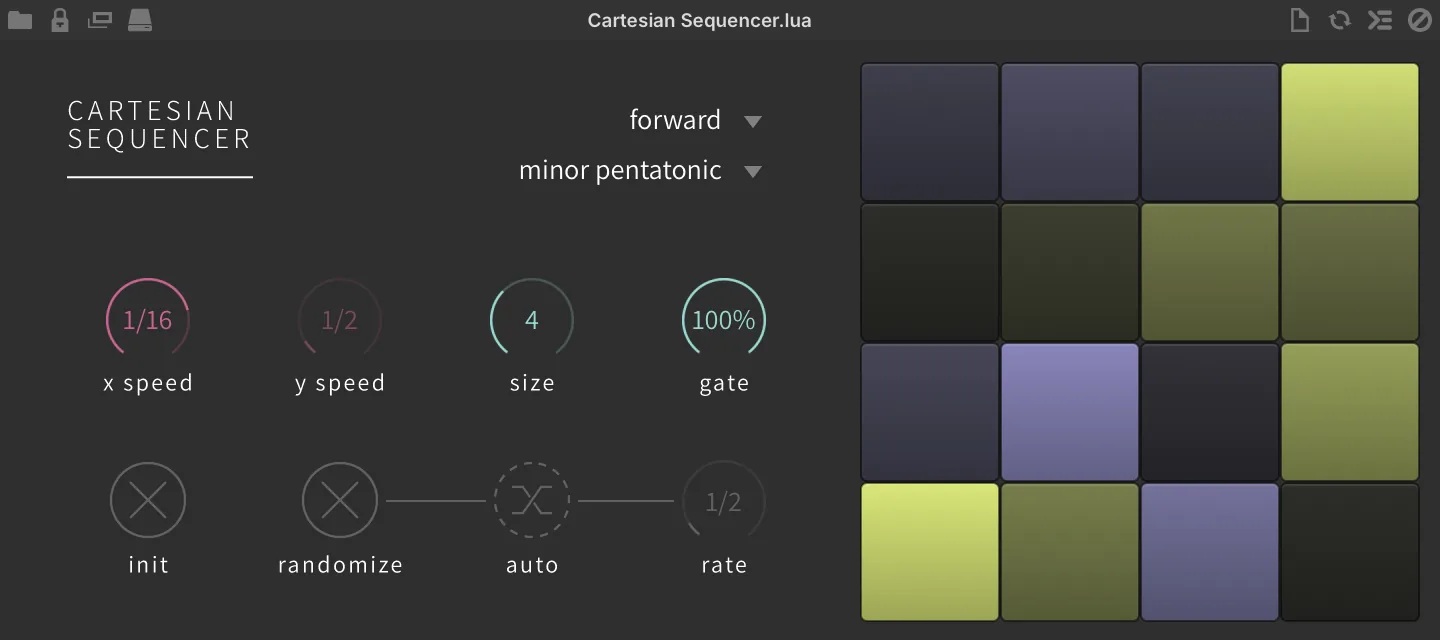Click the 'x speed' label
Viewport: 1440px width, 640px height.
(148, 384)
